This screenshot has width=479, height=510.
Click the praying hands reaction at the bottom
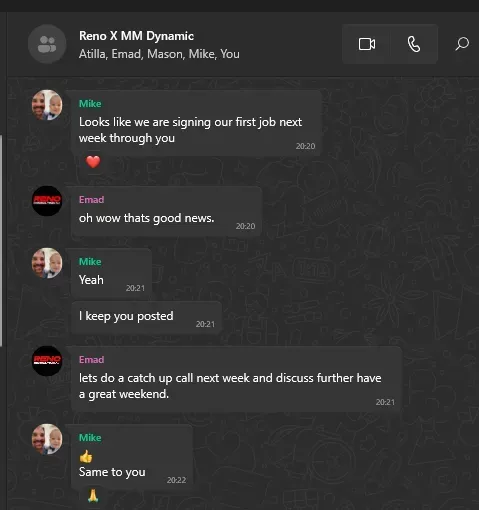pyautogui.click(x=93, y=496)
